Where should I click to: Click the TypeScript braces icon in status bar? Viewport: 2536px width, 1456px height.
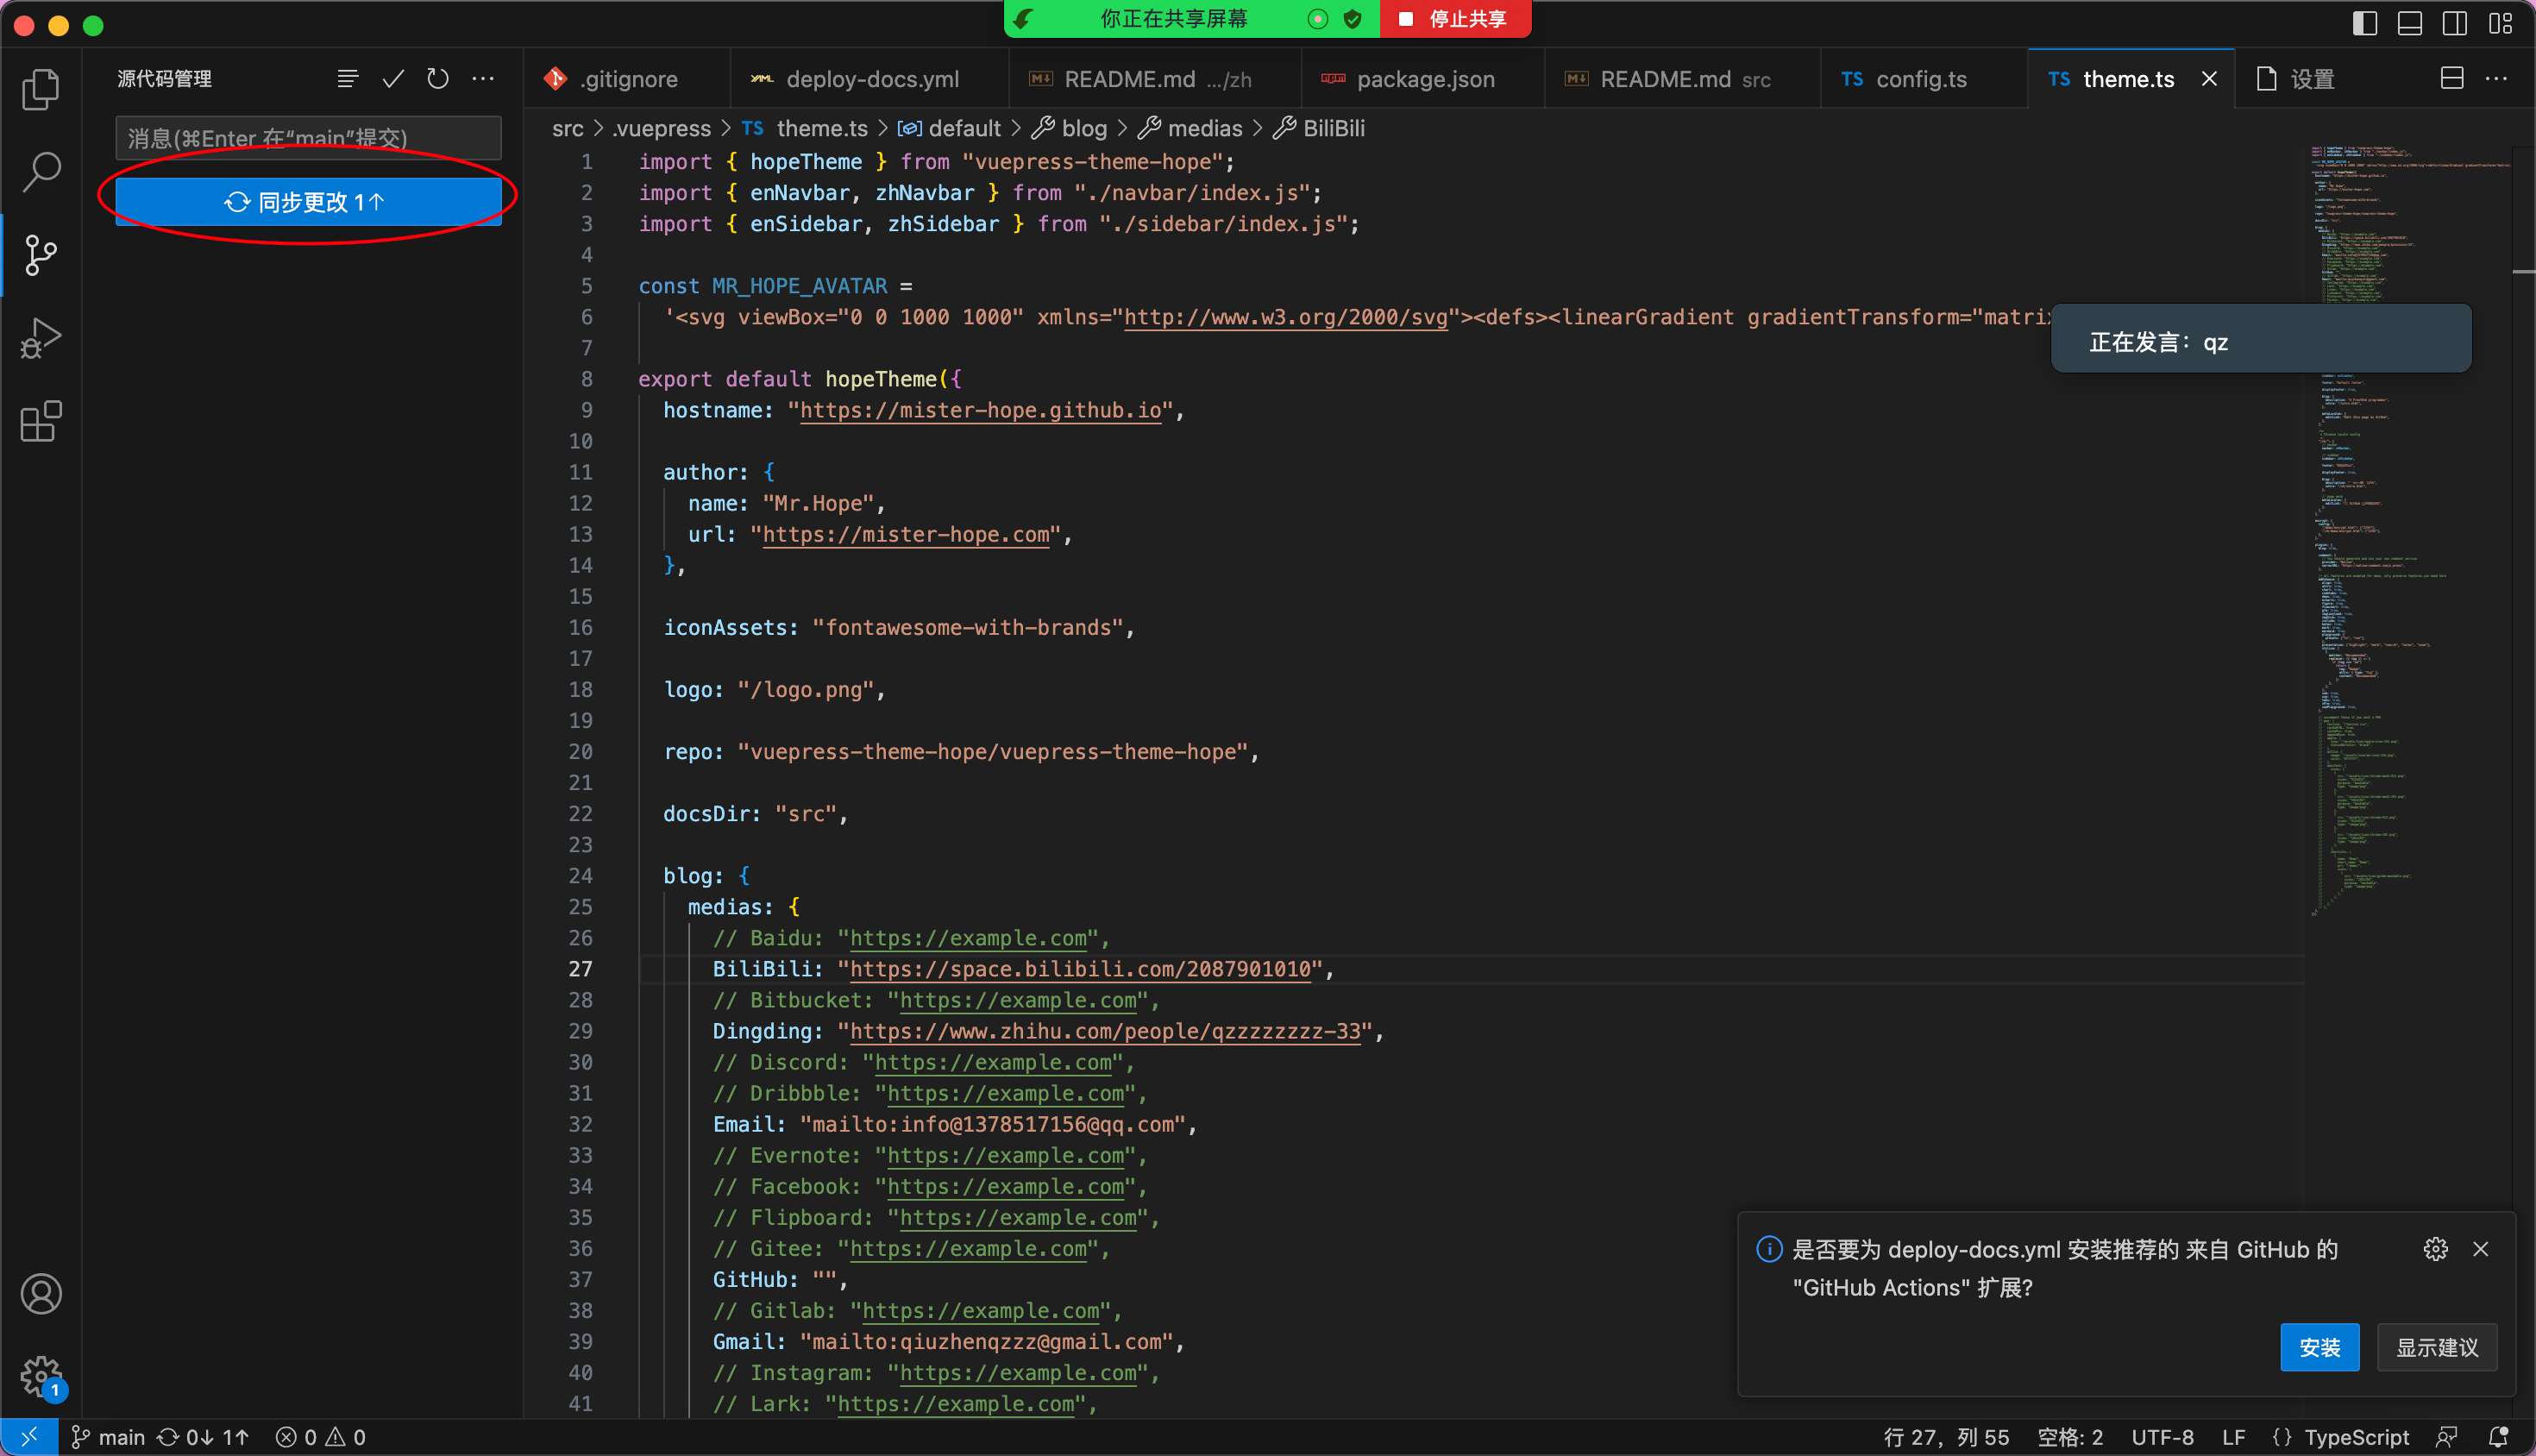pyautogui.click(x=2282, y=1437)
